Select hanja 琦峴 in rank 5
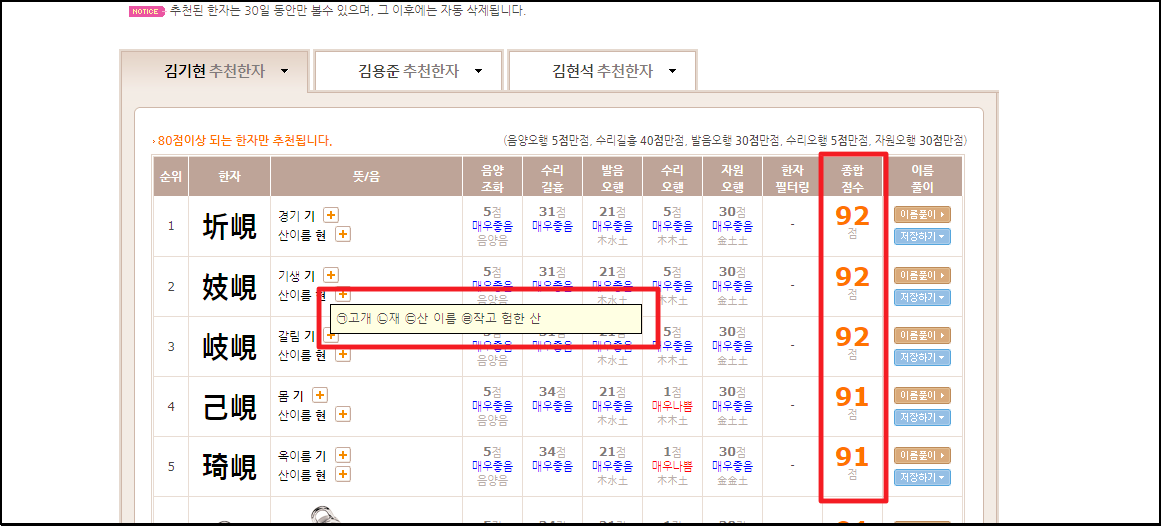 point(230,467)
